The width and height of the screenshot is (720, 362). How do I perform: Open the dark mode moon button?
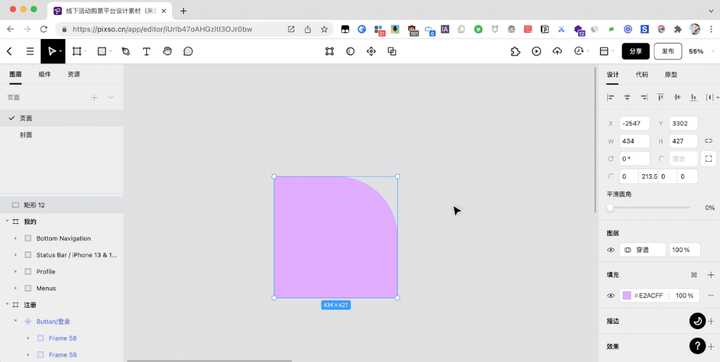click(x=698, y=321)
